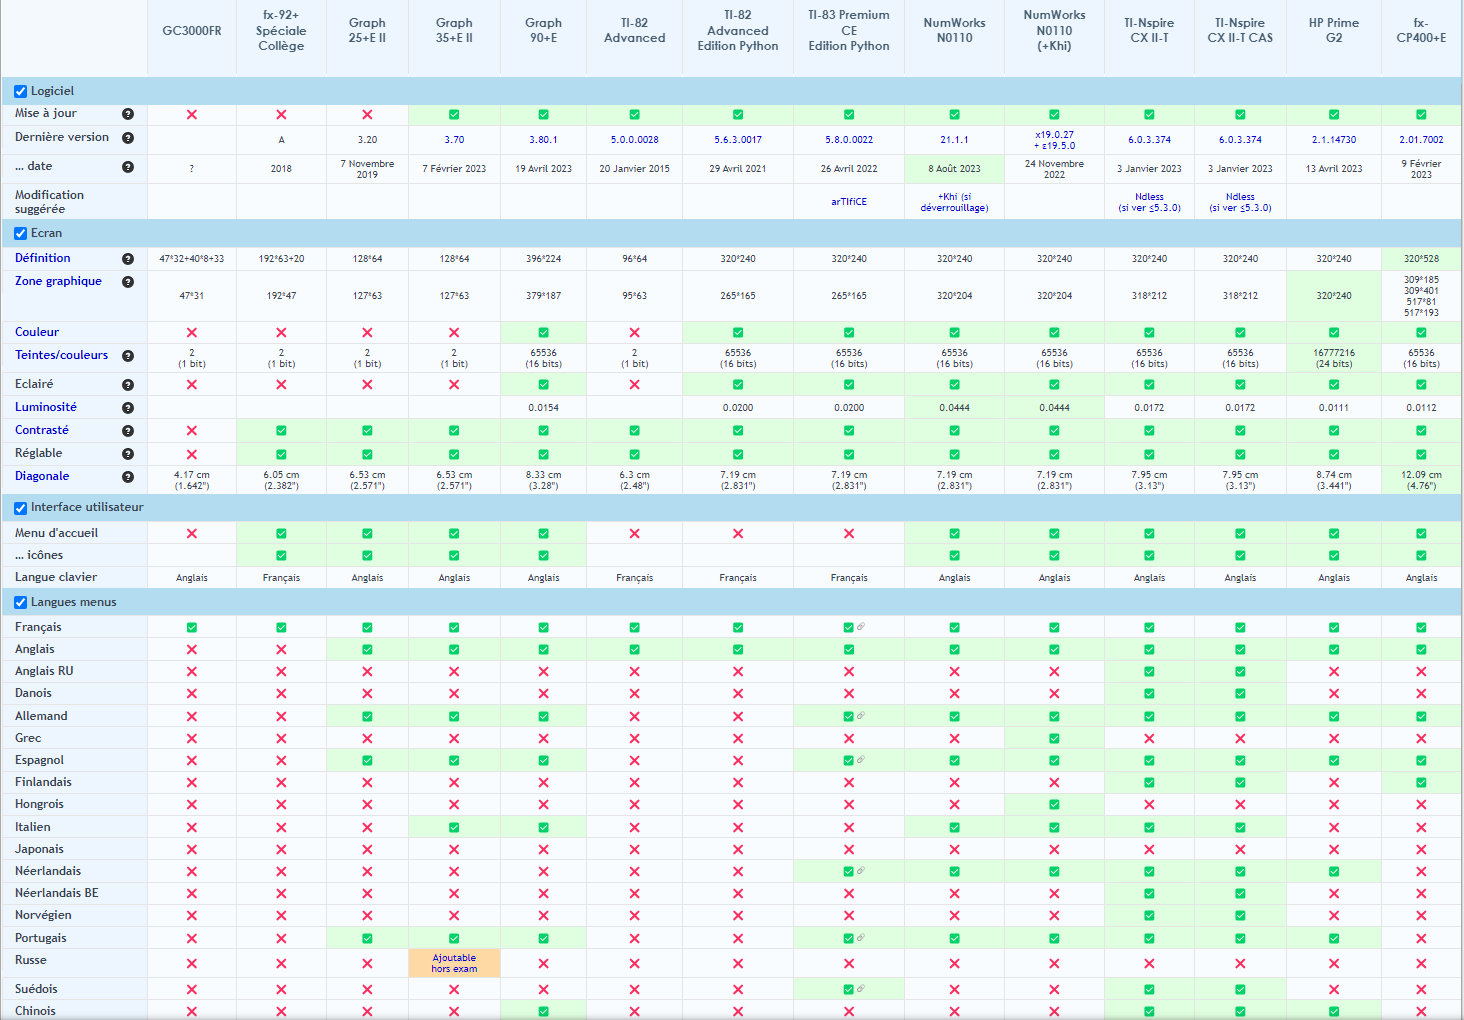Open the '+Khi (si déverrouillage)' link

coord(954,202)
